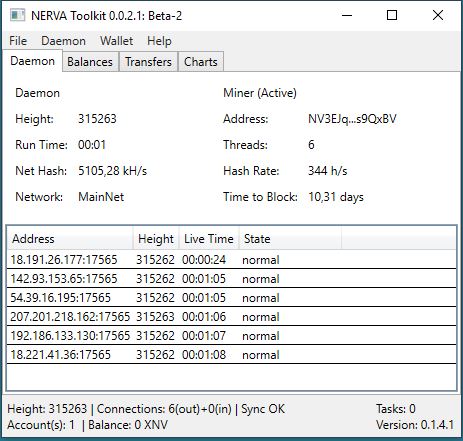This screenshot has width=463, height=441.
Task: Open the File menu
Action: tap(18, 41)
